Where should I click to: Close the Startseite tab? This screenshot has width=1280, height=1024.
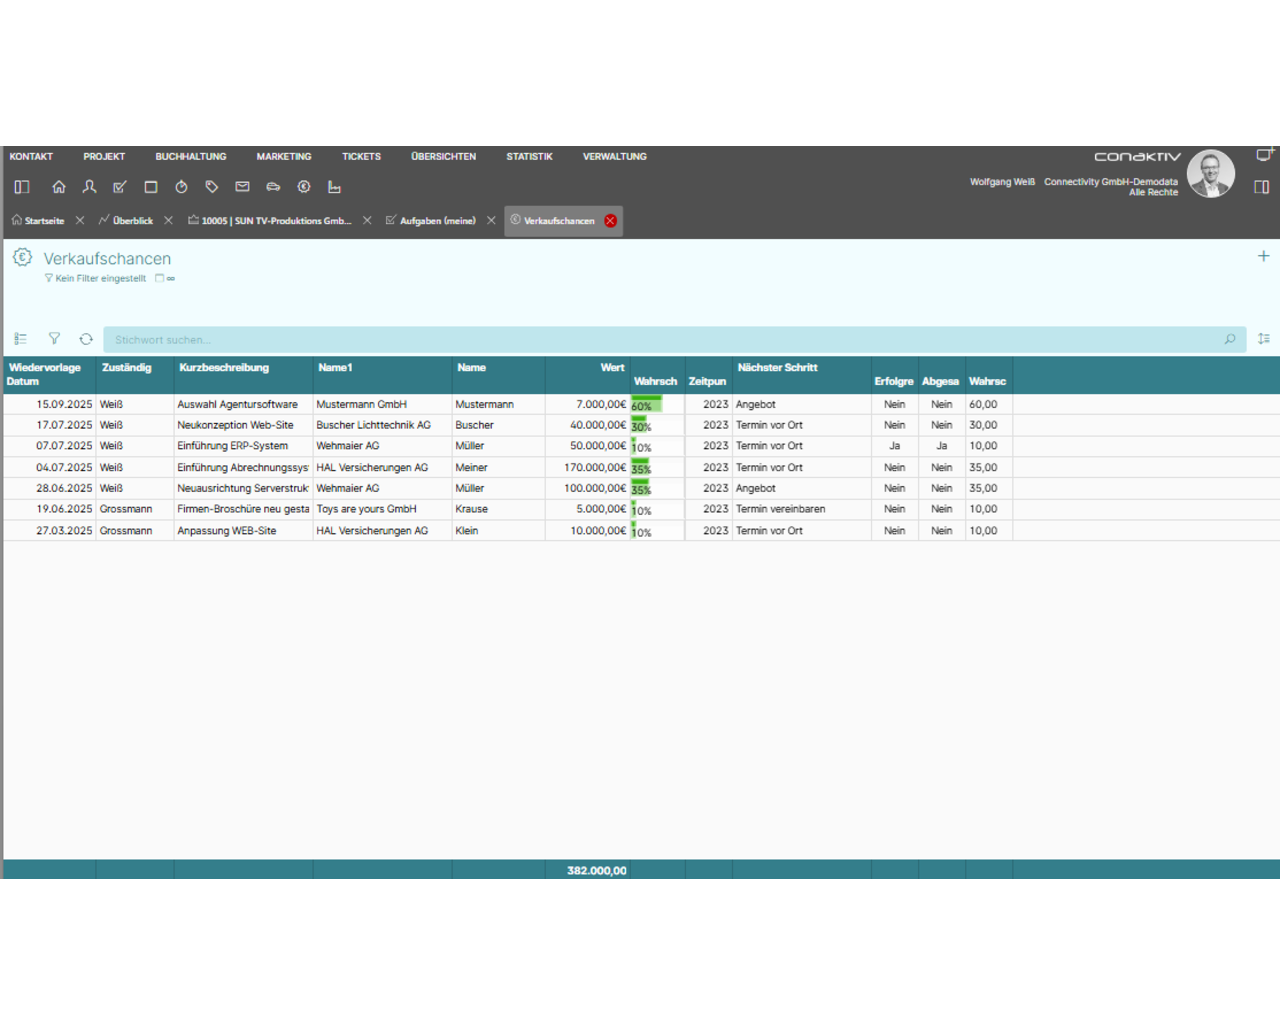[x=80, y=220]
